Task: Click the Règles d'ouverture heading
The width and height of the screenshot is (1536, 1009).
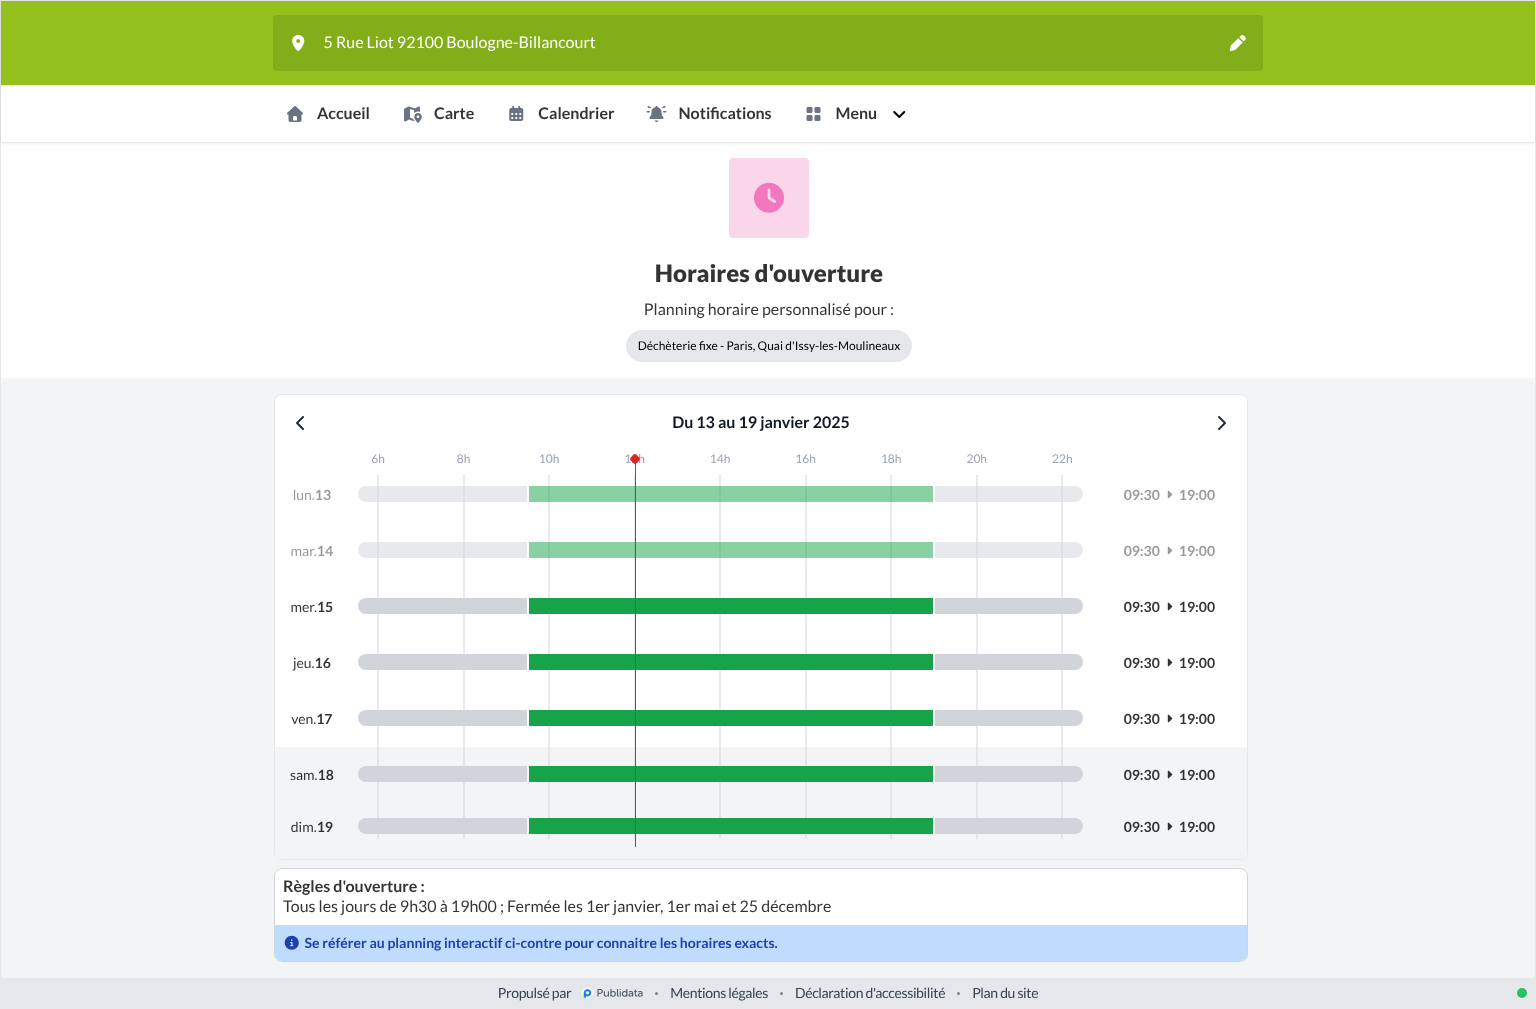Action: tap(354, 886)
